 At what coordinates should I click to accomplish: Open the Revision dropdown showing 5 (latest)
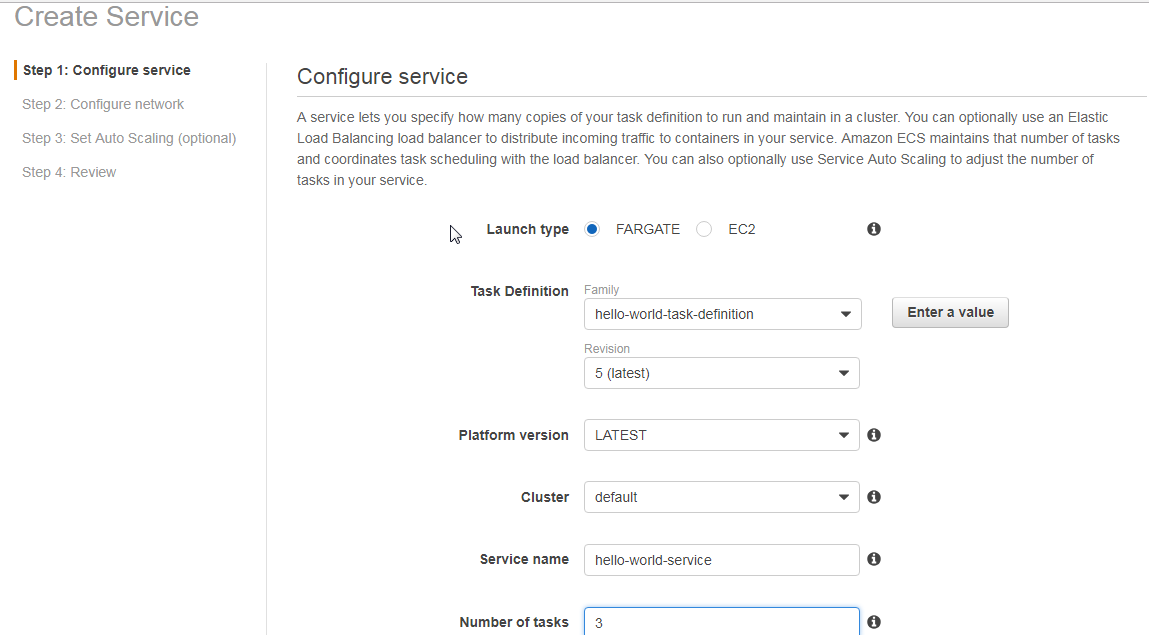[722, 373]
